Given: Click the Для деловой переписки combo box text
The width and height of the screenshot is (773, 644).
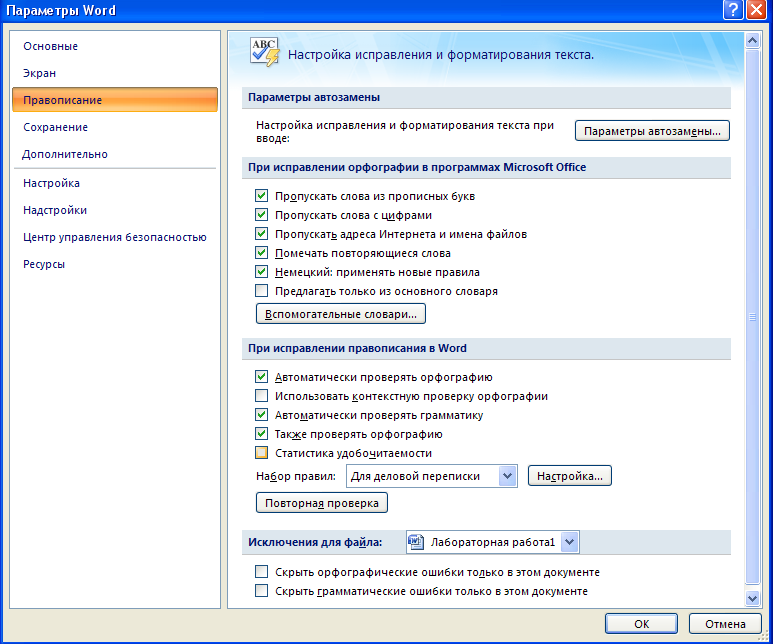Looking at the screenshot, I should click(415, 476).
